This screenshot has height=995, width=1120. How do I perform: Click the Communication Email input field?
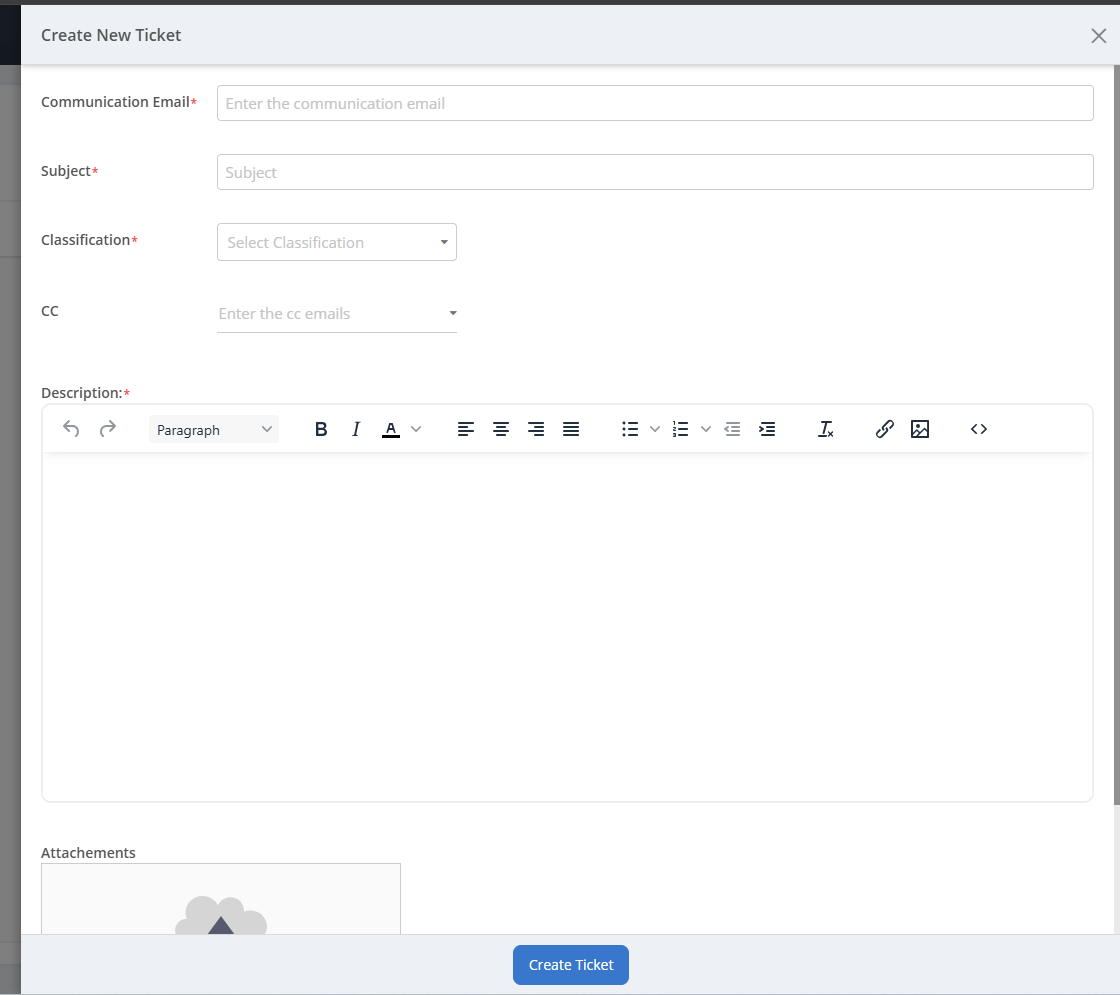655,103
